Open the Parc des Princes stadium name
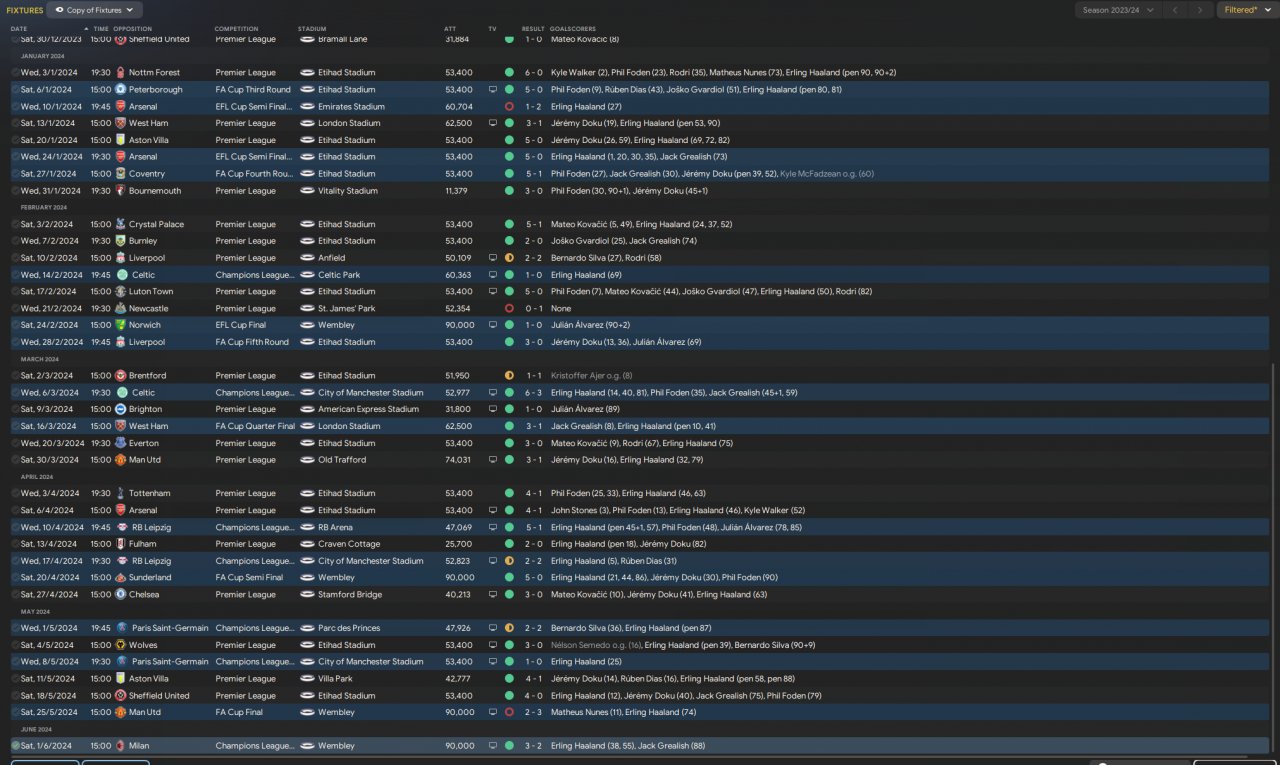 (349, 628)
